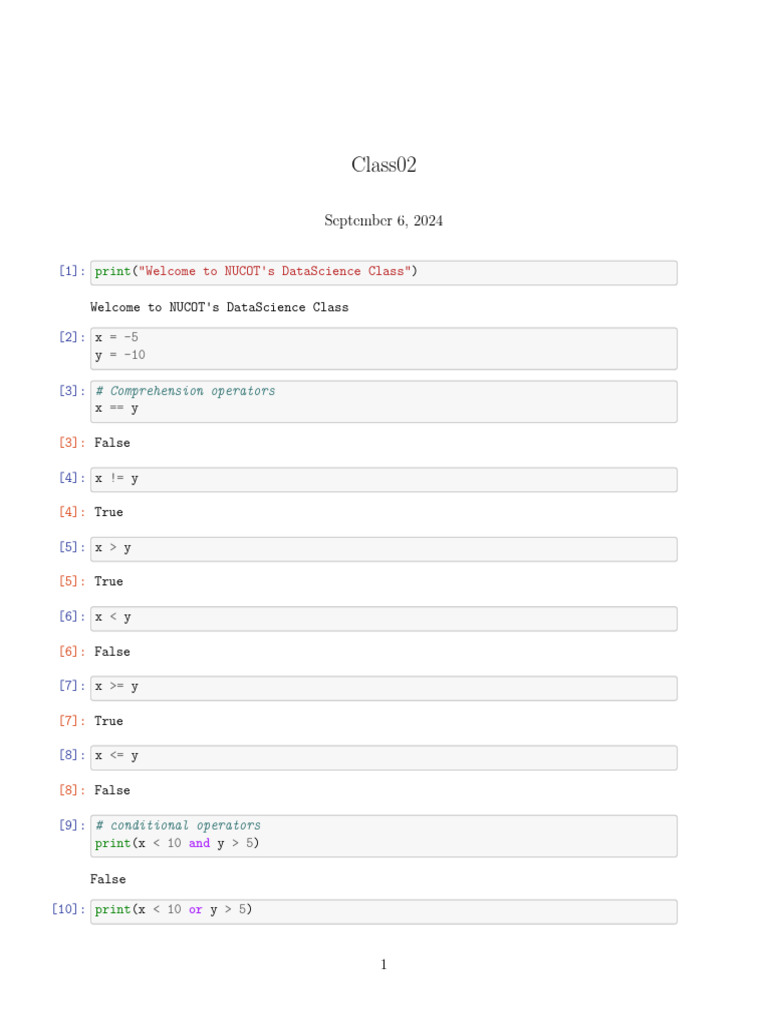Viewport: 768px width, 1024px height.
Task: Select the x > y code cell
Action: (x=383, y=548)
